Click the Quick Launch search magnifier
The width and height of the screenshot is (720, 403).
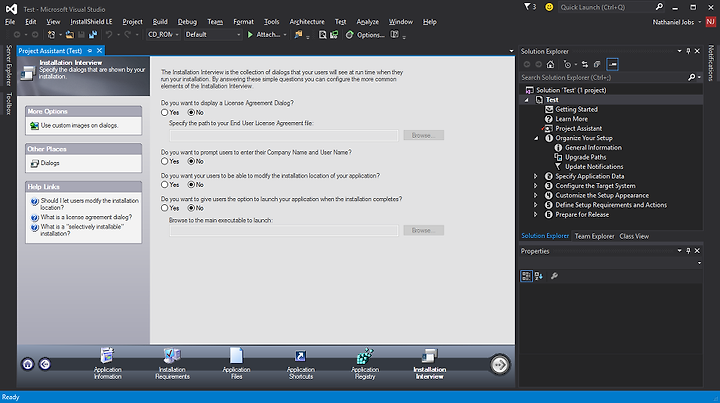point(659,7)
